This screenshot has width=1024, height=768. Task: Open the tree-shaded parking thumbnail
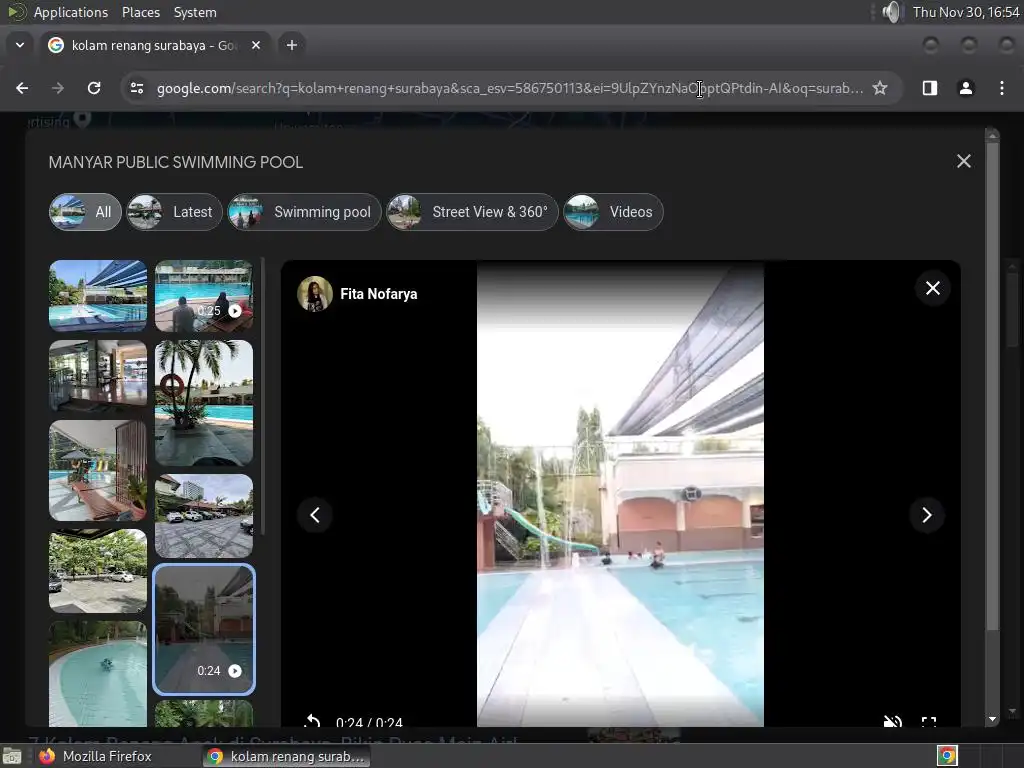[x=98, y=571]
